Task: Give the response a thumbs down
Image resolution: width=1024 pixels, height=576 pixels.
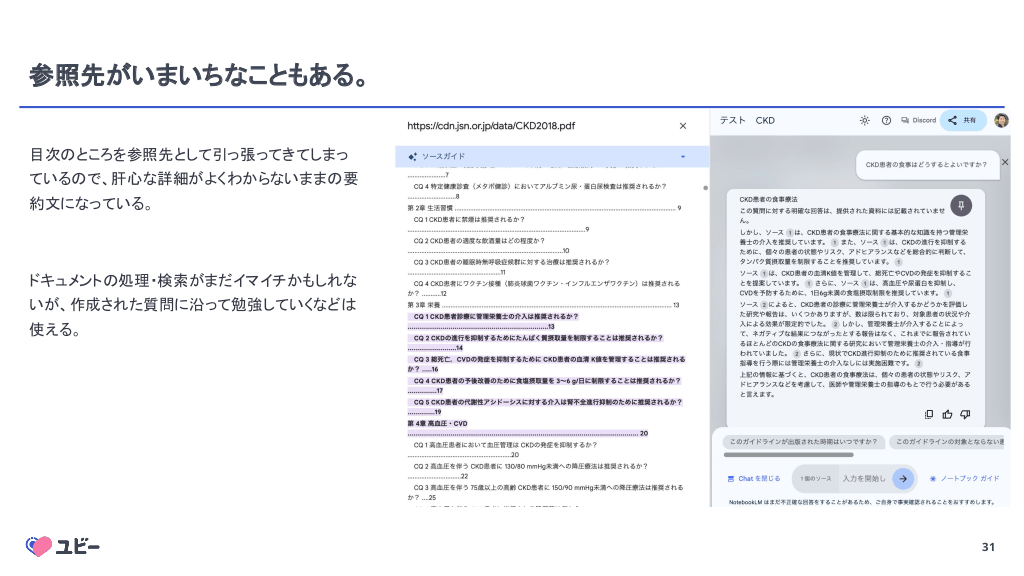Action: pos(964,413)
